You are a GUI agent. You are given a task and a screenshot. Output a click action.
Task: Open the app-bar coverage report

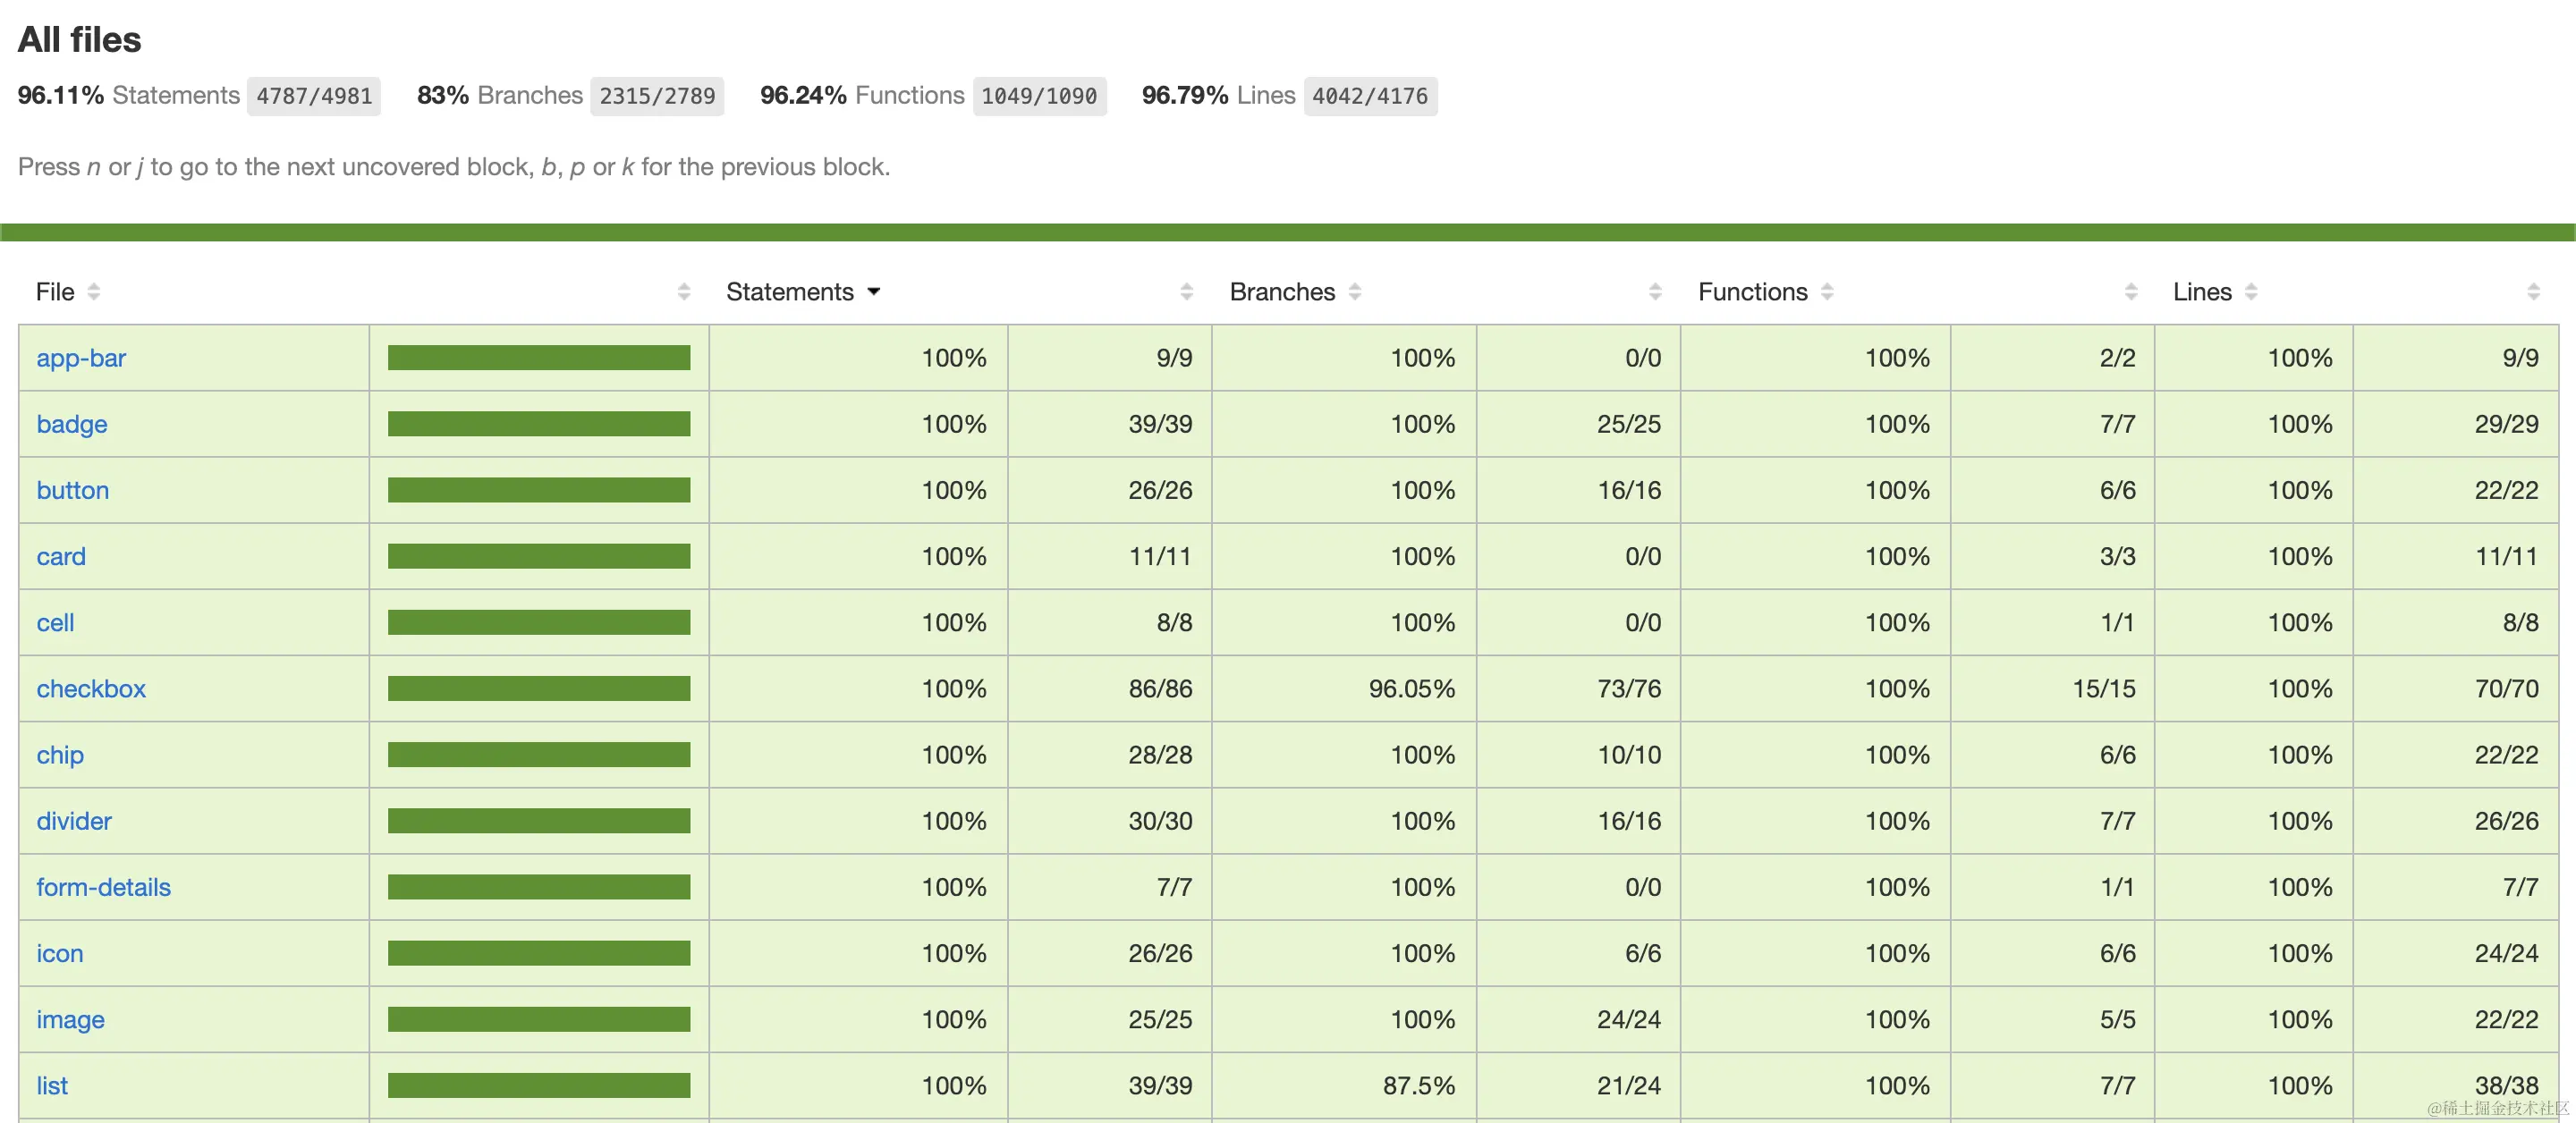click(x=81, y=358)
